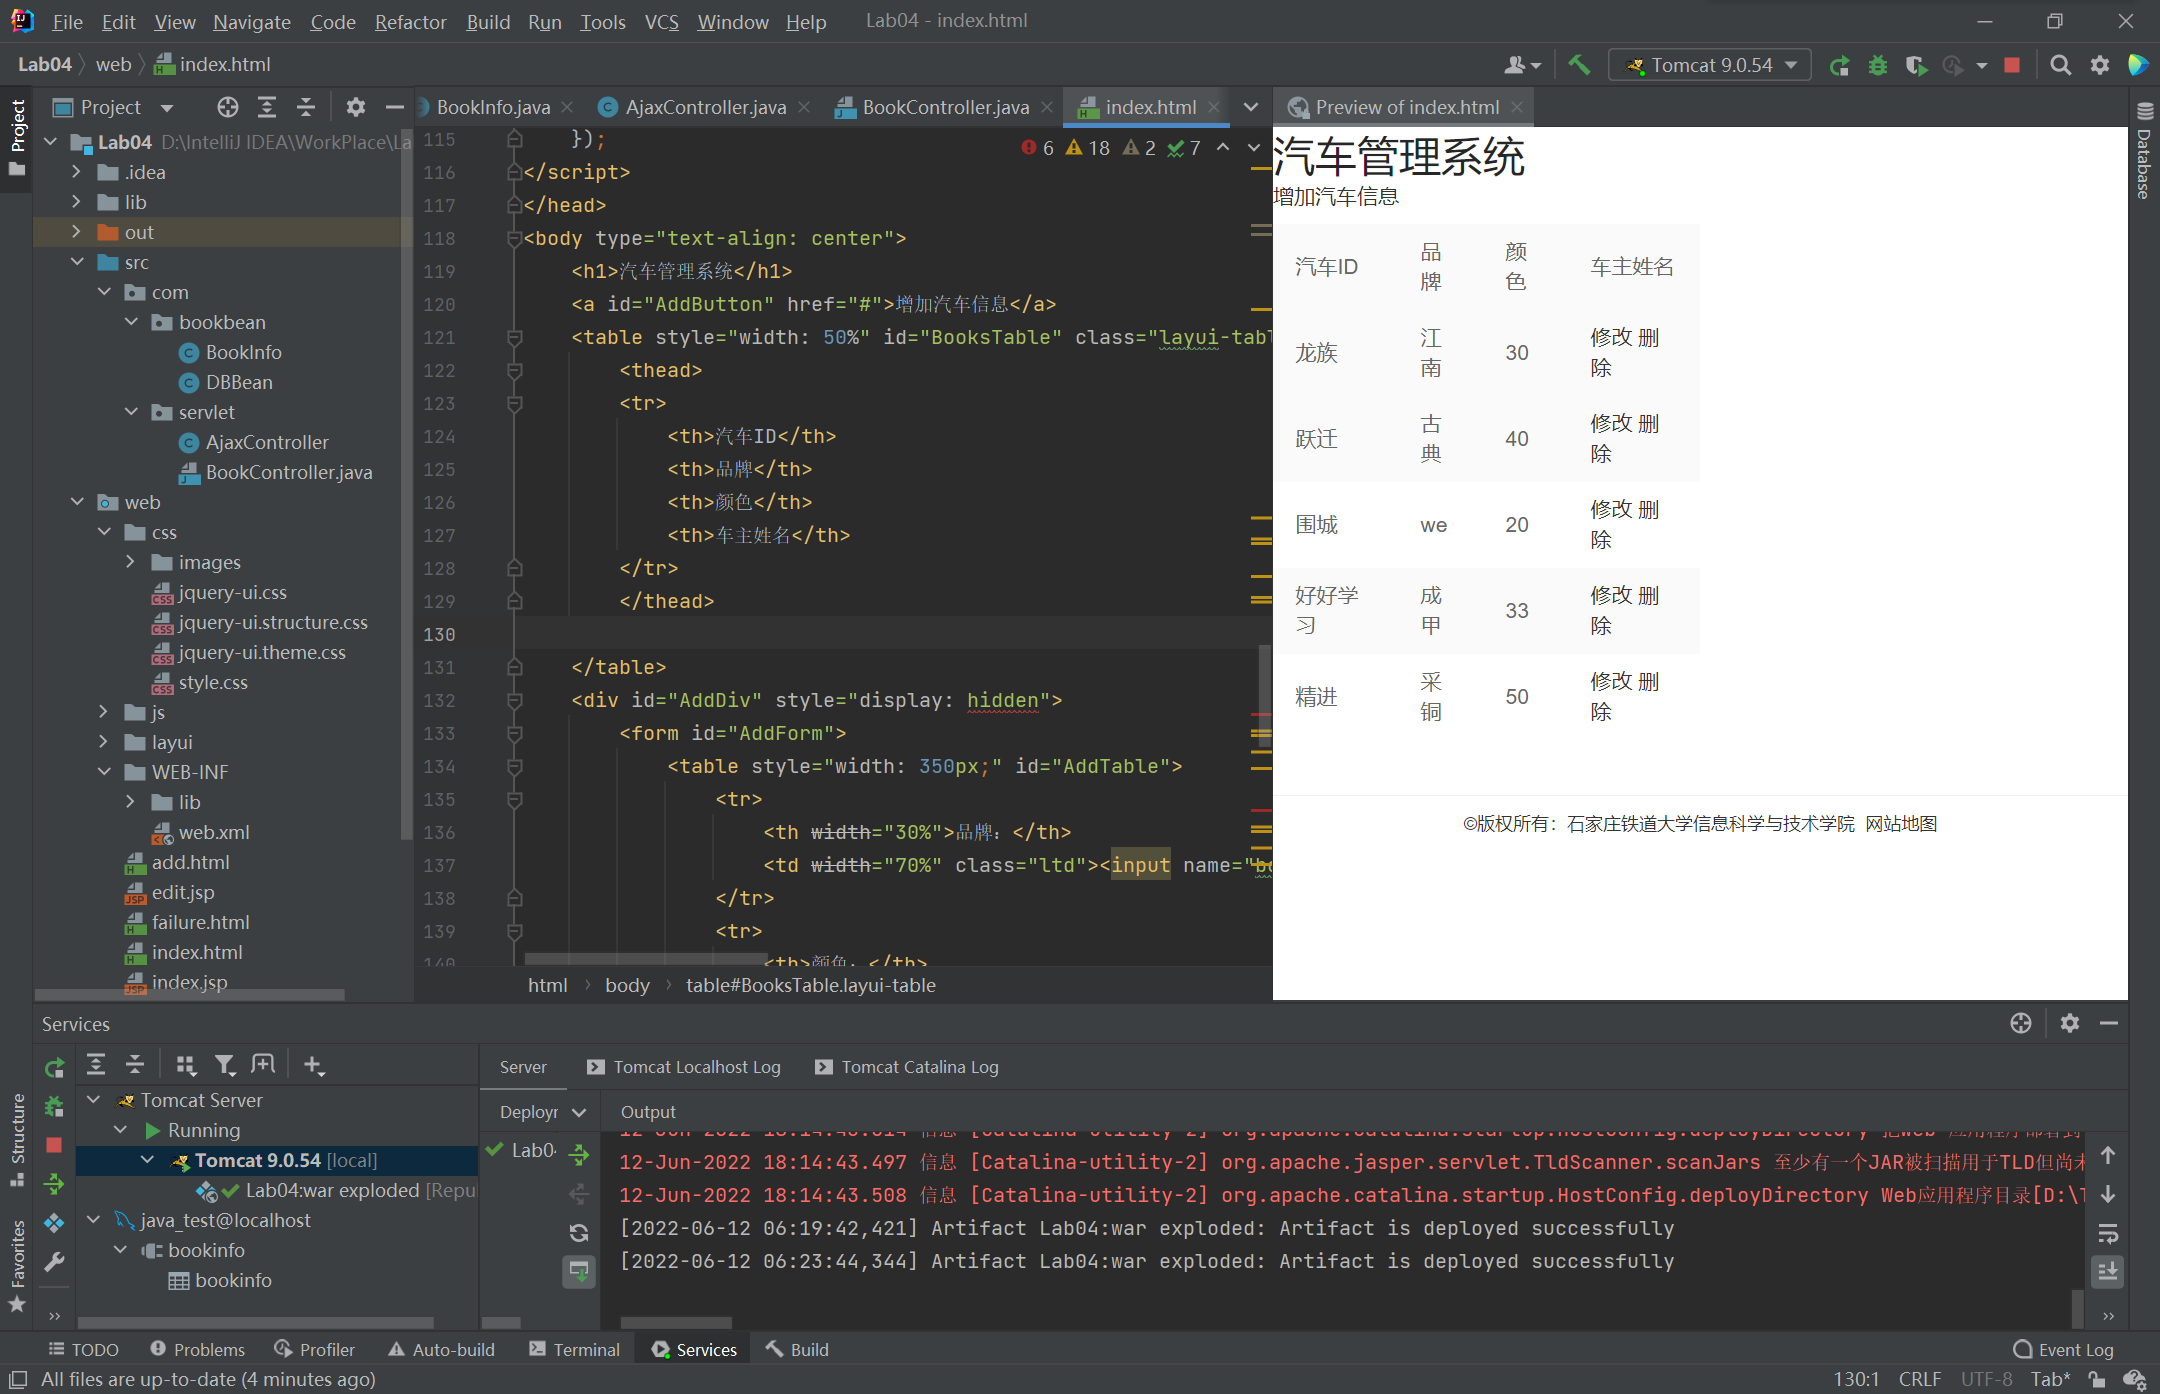Open the Refactor menu

(x=410, y=21)
